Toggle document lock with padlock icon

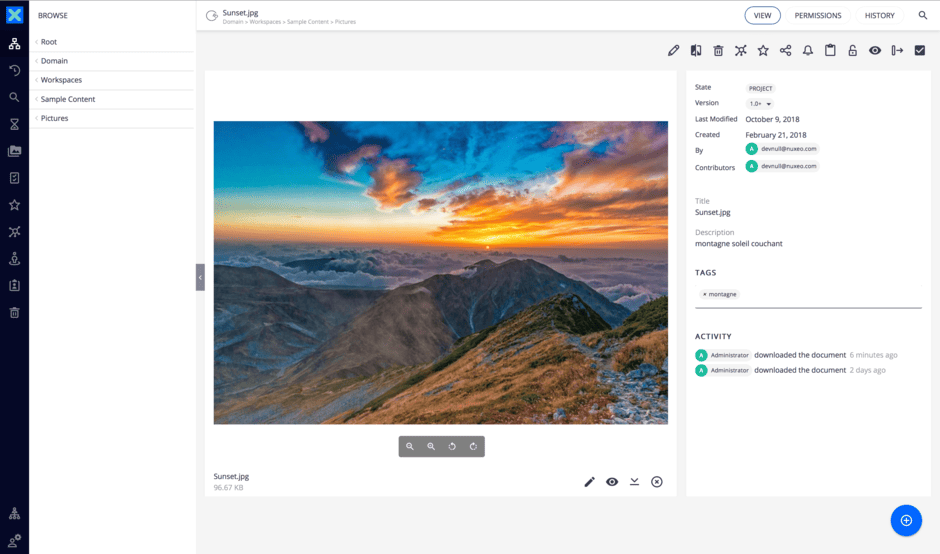pos(852,50)
